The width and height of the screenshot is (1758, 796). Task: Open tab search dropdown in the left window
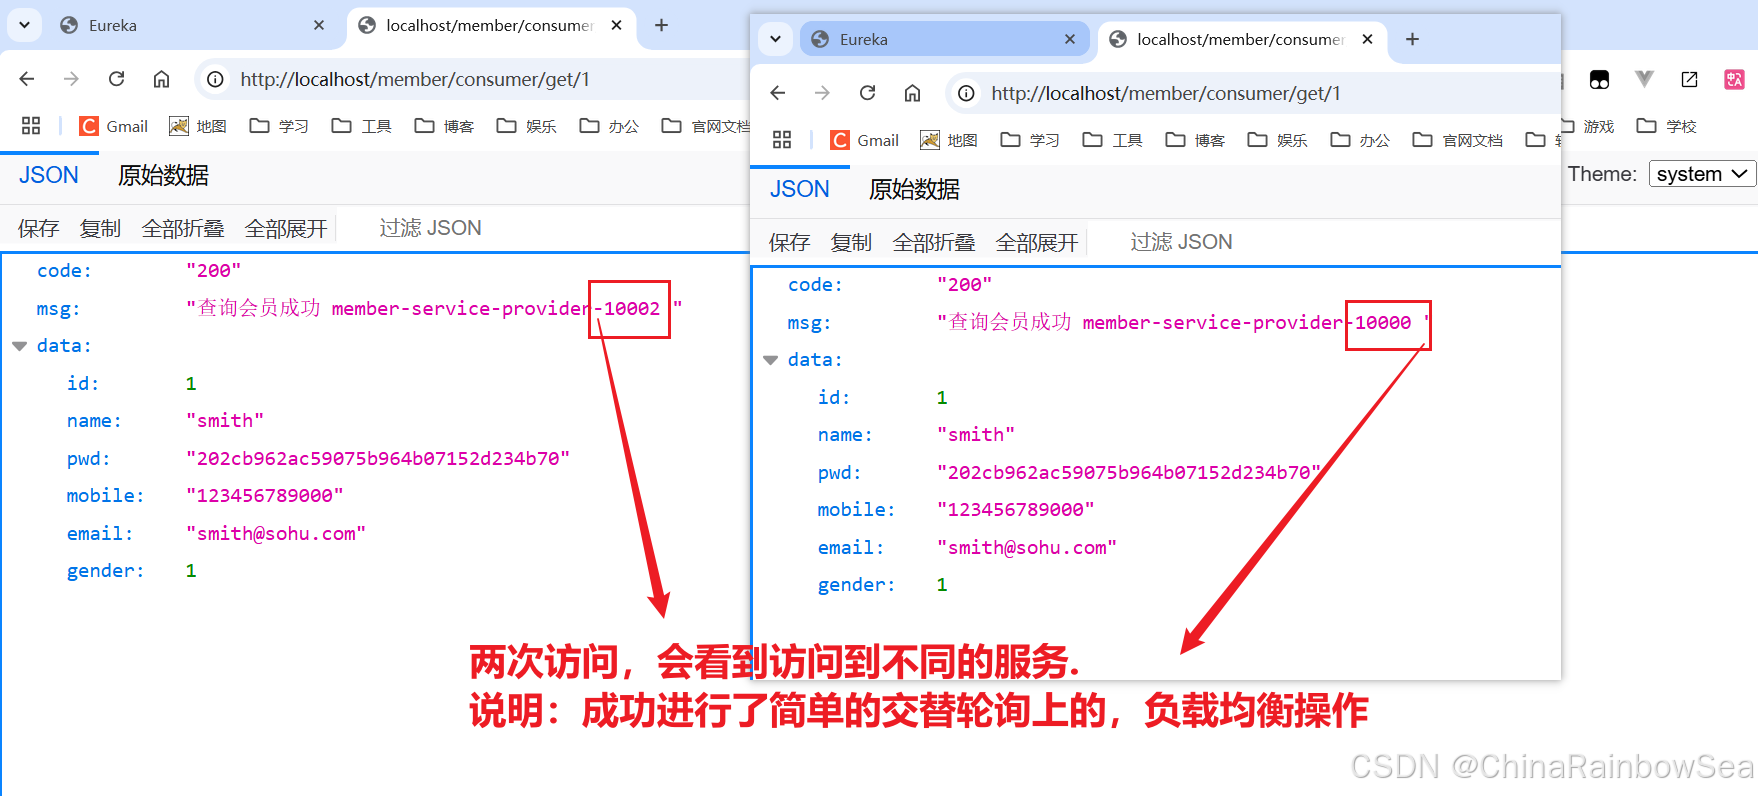click(24, 25)
